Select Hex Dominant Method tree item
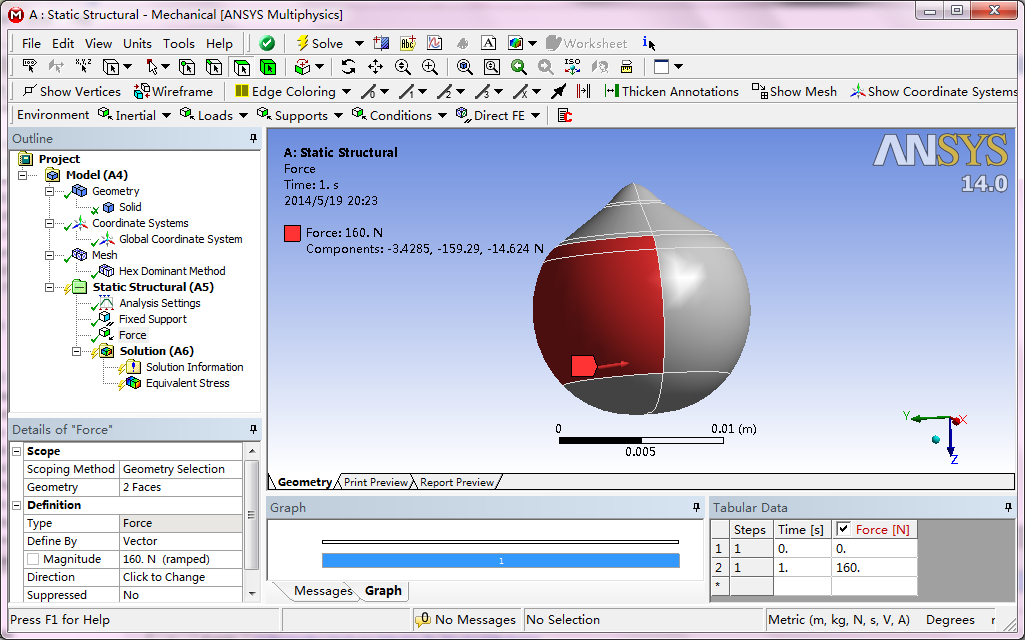This screenshot has width=1025, height=640. 172,271
